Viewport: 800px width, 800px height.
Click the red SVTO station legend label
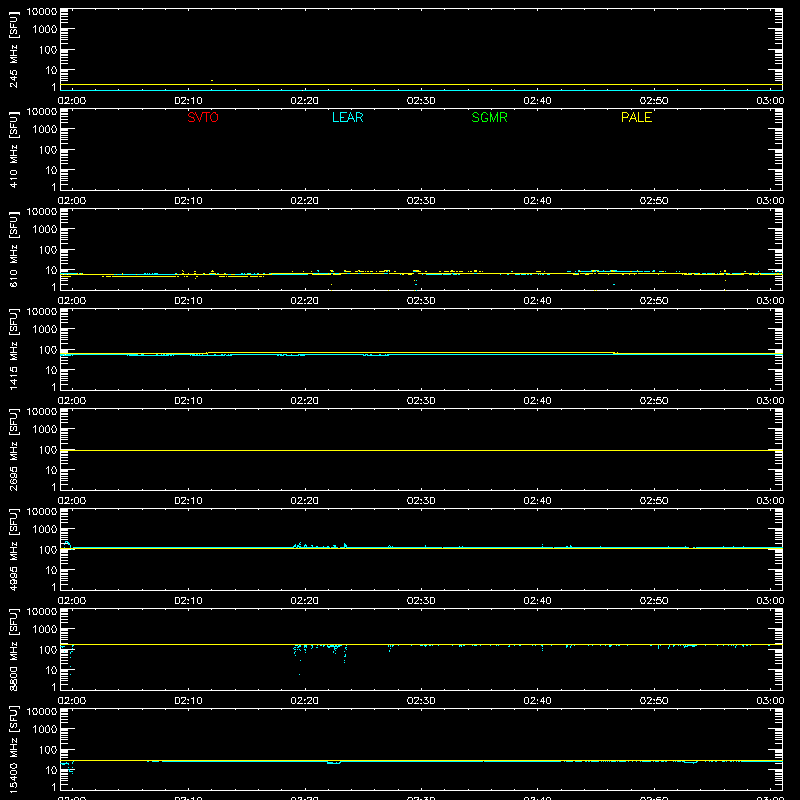[x=203, y=117]
